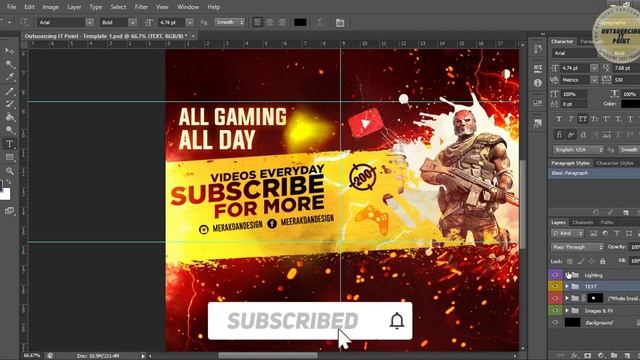Select the Paint Bucket tool
Viewport: 640px width, 360px height.
[x=9, y=117]
